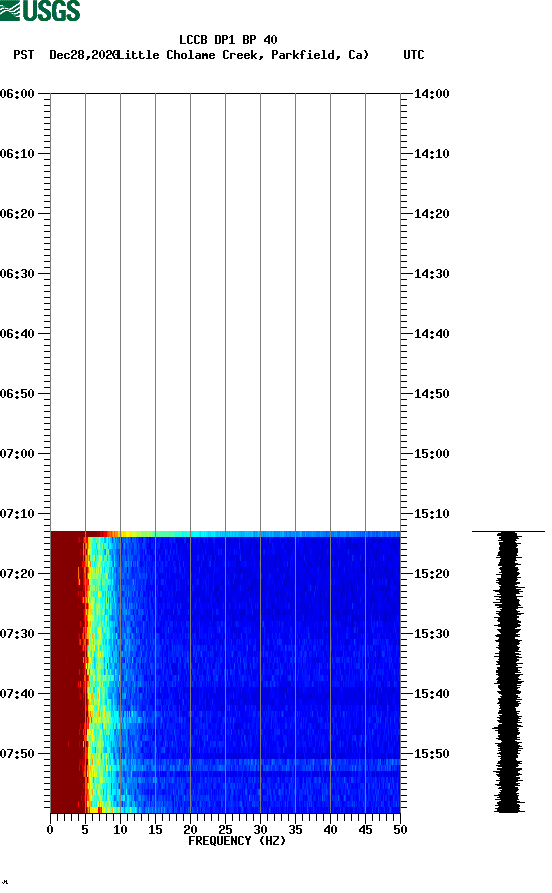The width and height of the screenshot is (552, 893).
Task: Click the 14:10 UTC time label
Action: point(431,154)
